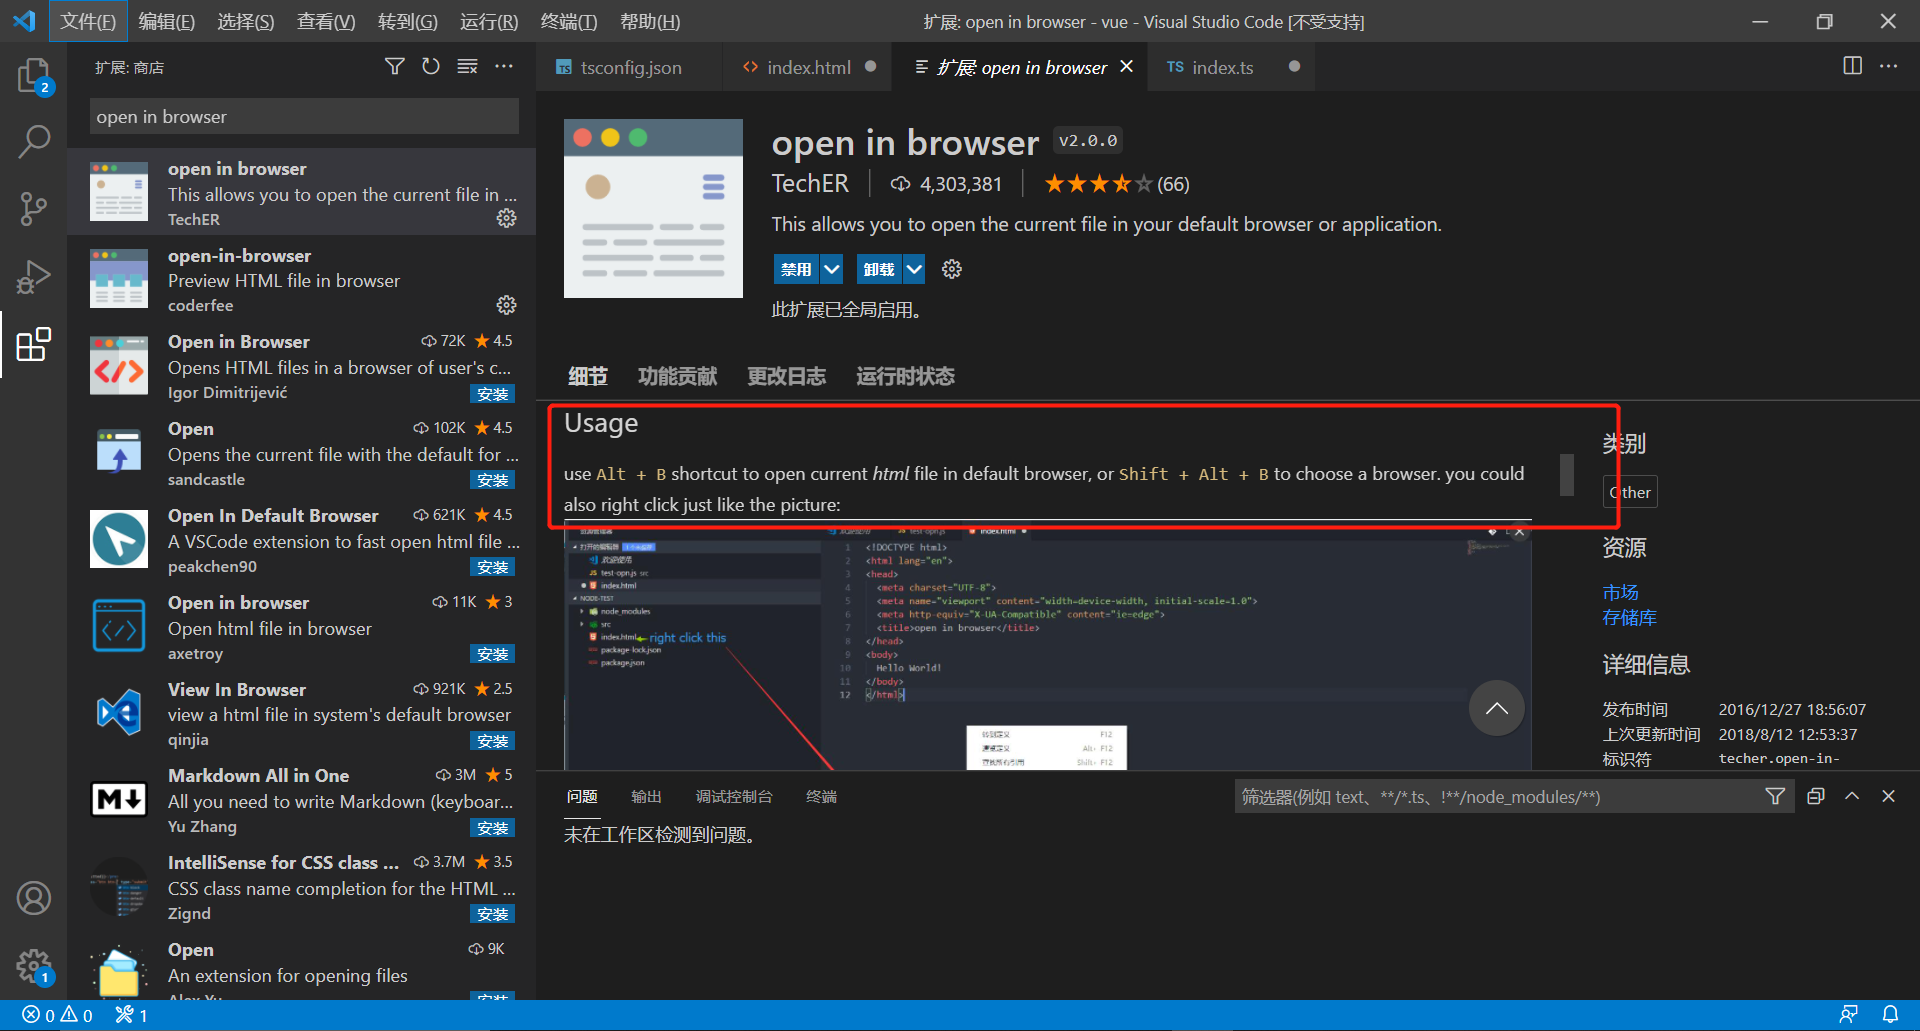Click the readme vertical scrollbar thumb
The width and height of the screenshot is (1920, 1031).
coord(1567,475)
